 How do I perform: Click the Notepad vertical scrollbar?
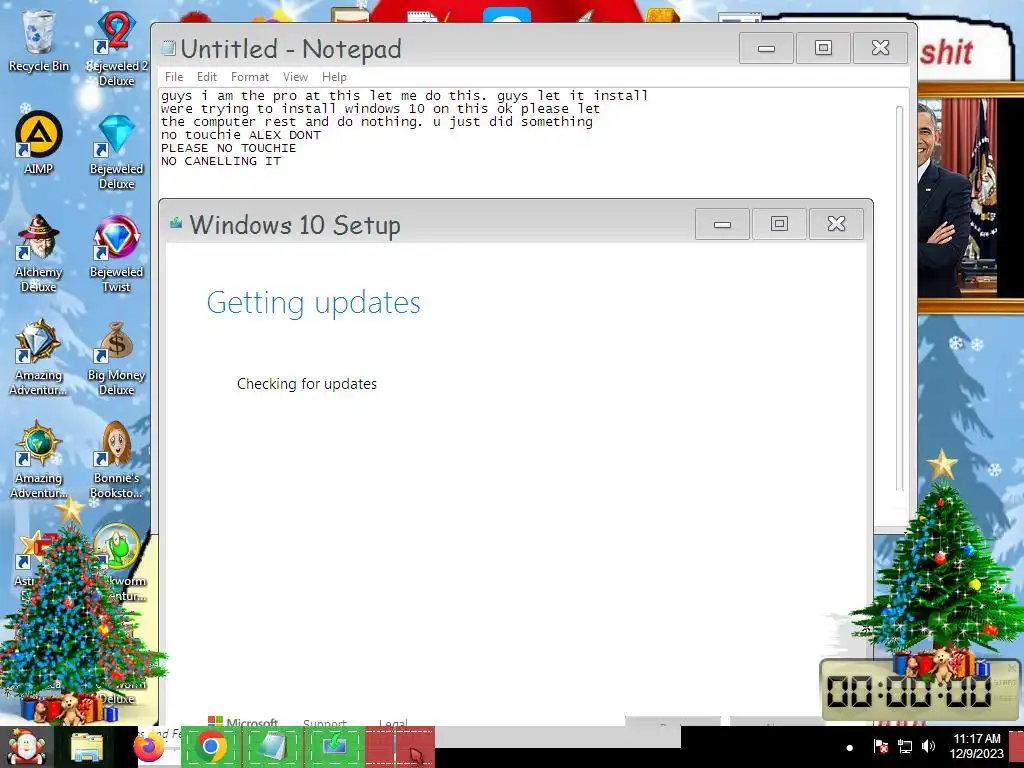point(899,299)
